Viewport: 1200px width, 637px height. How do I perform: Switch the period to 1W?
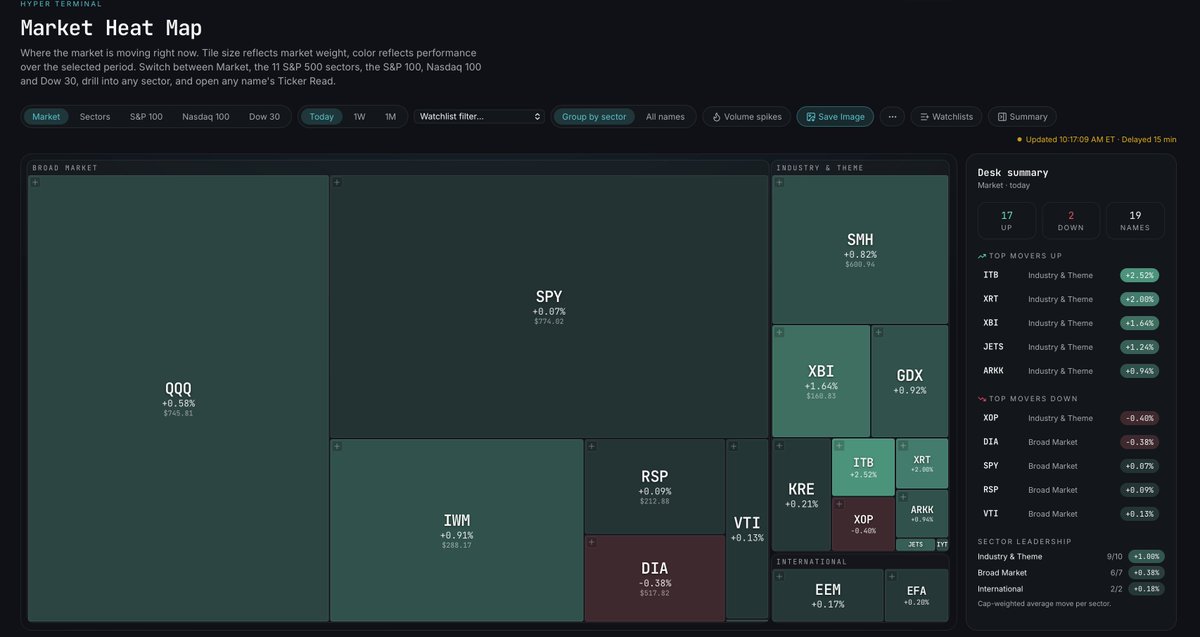(x=359, y=117)
